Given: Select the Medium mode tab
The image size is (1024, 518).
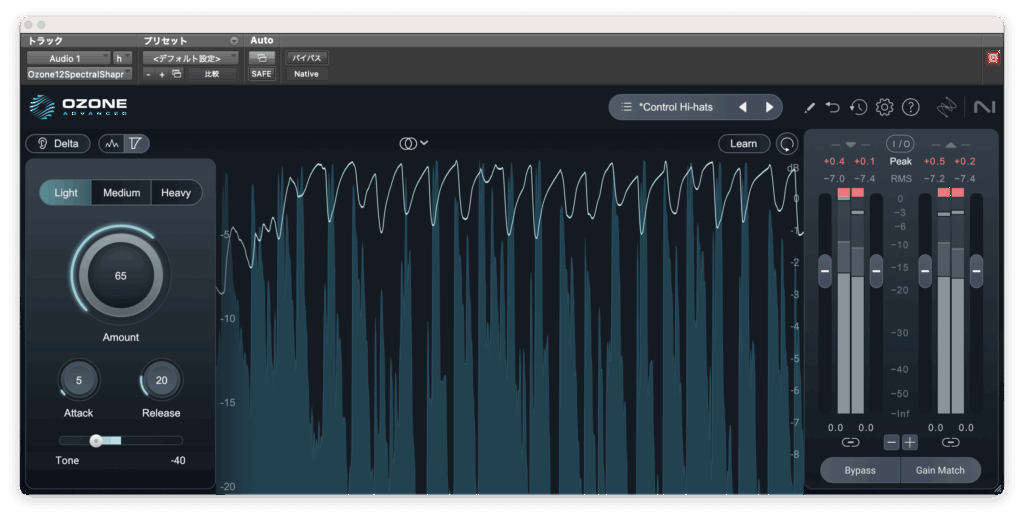Looking at the screenshot, I should [121, 193].
